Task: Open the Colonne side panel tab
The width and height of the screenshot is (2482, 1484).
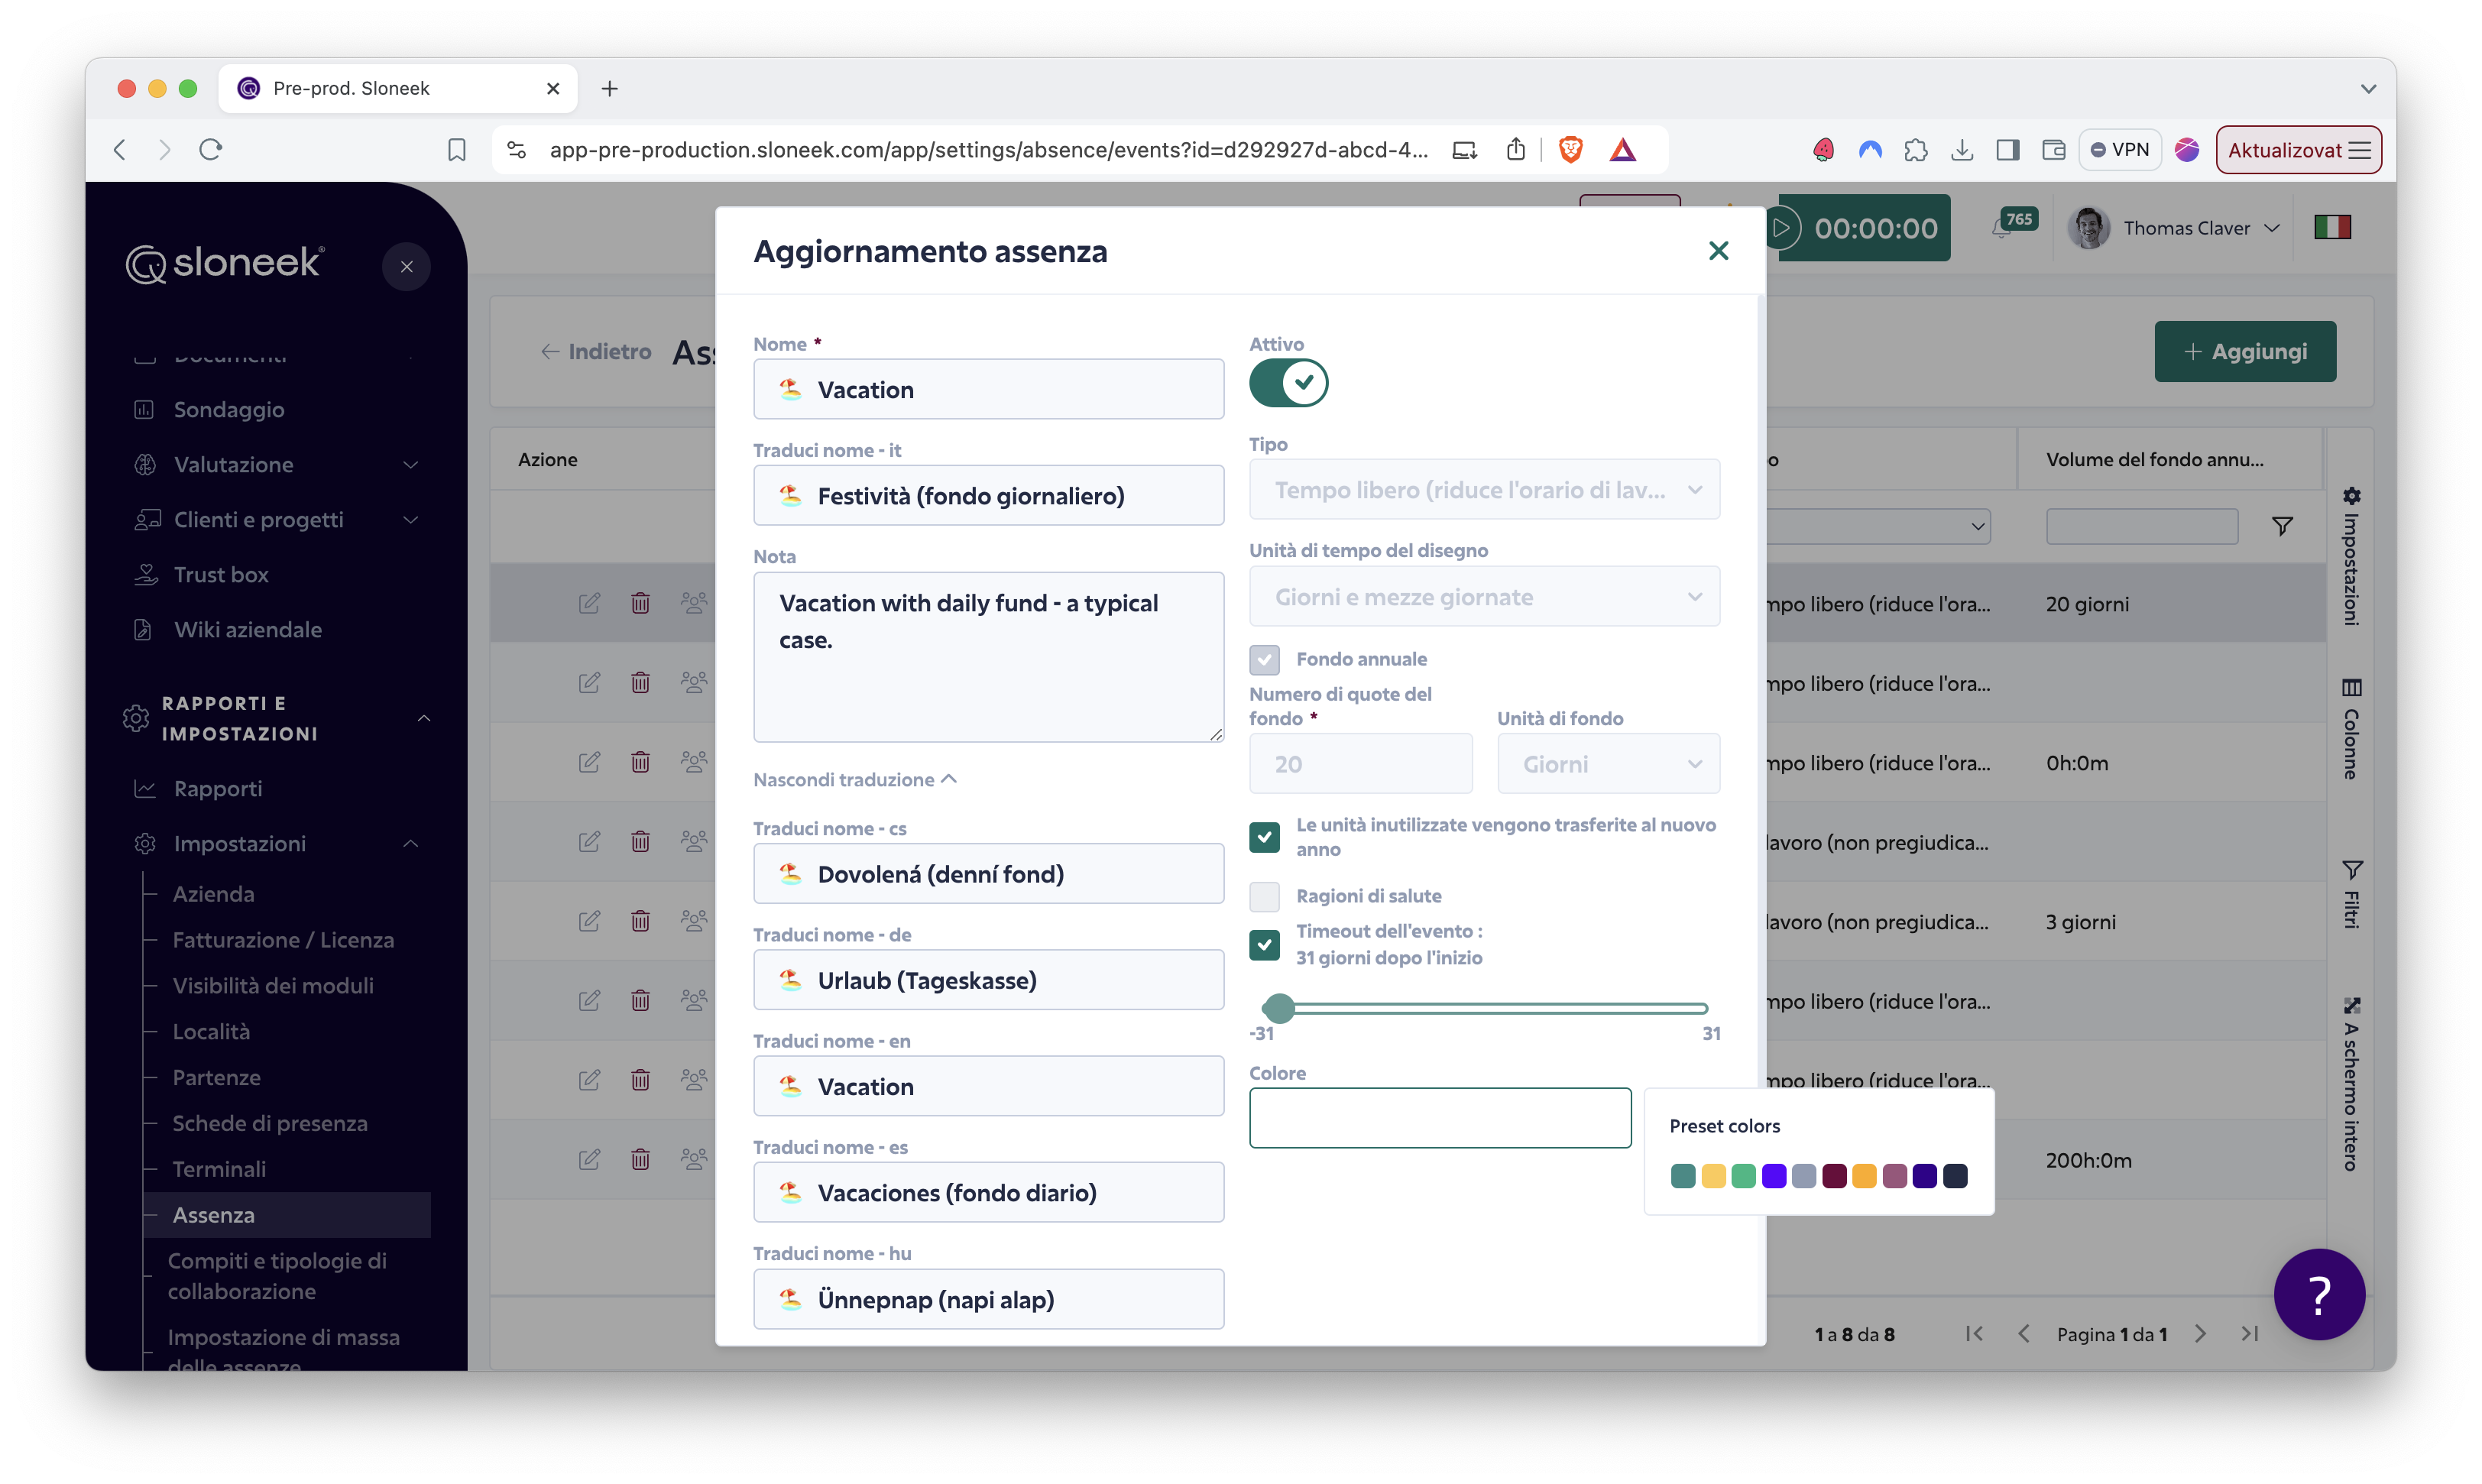Action: click(x=2351, y=729)
